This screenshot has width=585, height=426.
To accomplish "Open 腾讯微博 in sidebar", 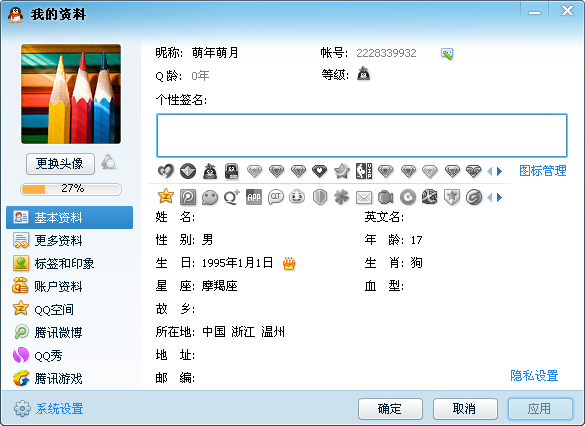I will (69, 332).
